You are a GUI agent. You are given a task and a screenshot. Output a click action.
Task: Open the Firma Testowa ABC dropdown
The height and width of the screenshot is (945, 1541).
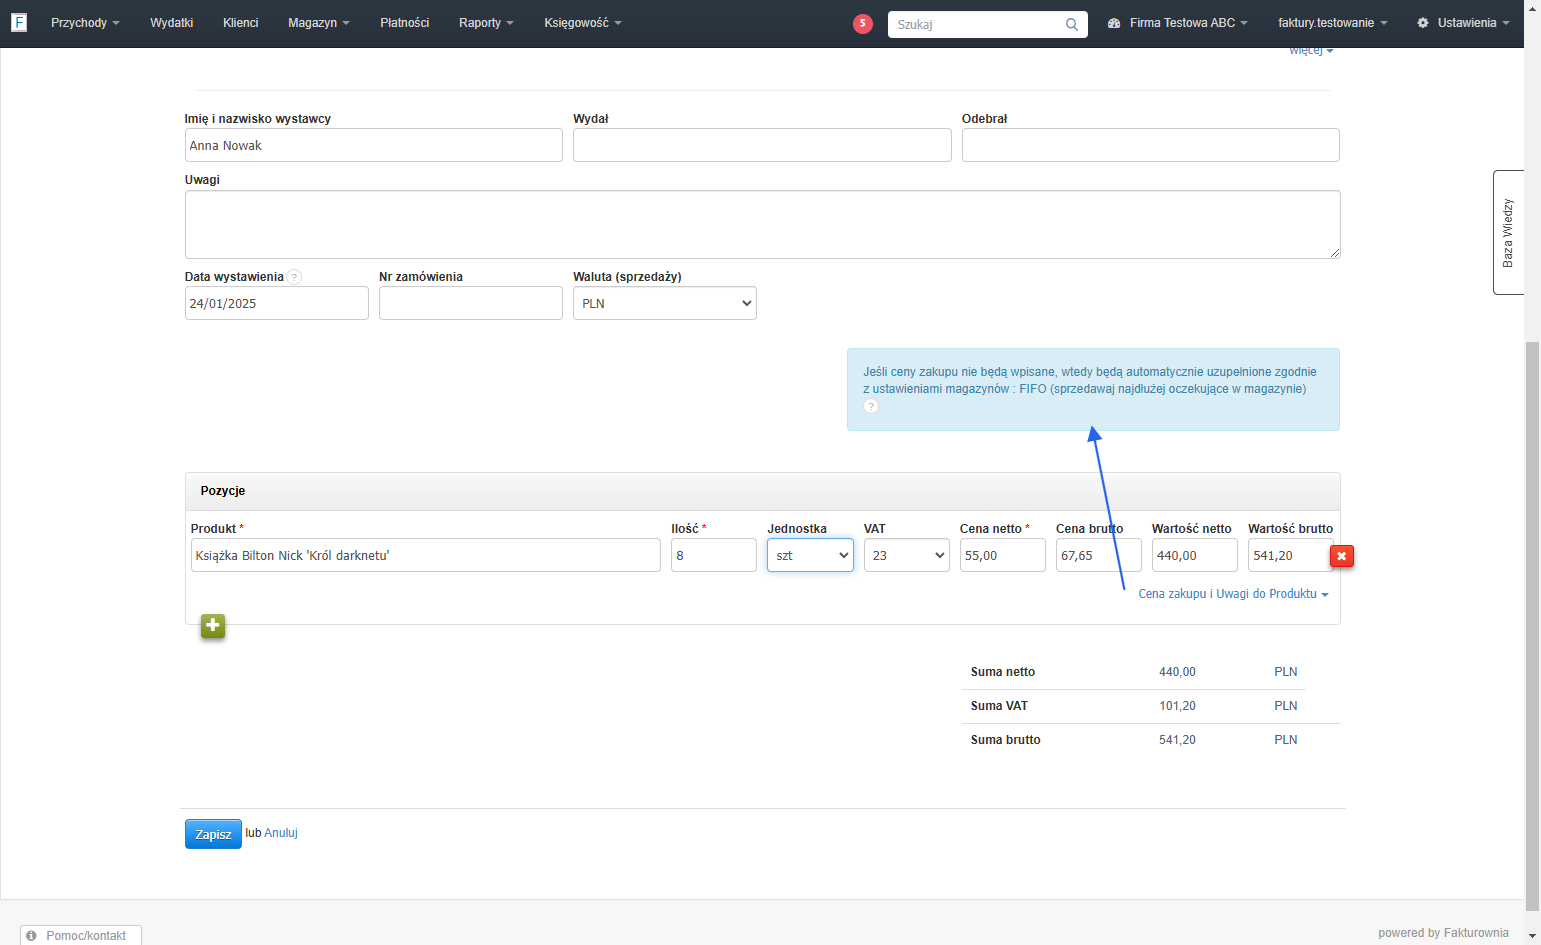coord(1178,23)
